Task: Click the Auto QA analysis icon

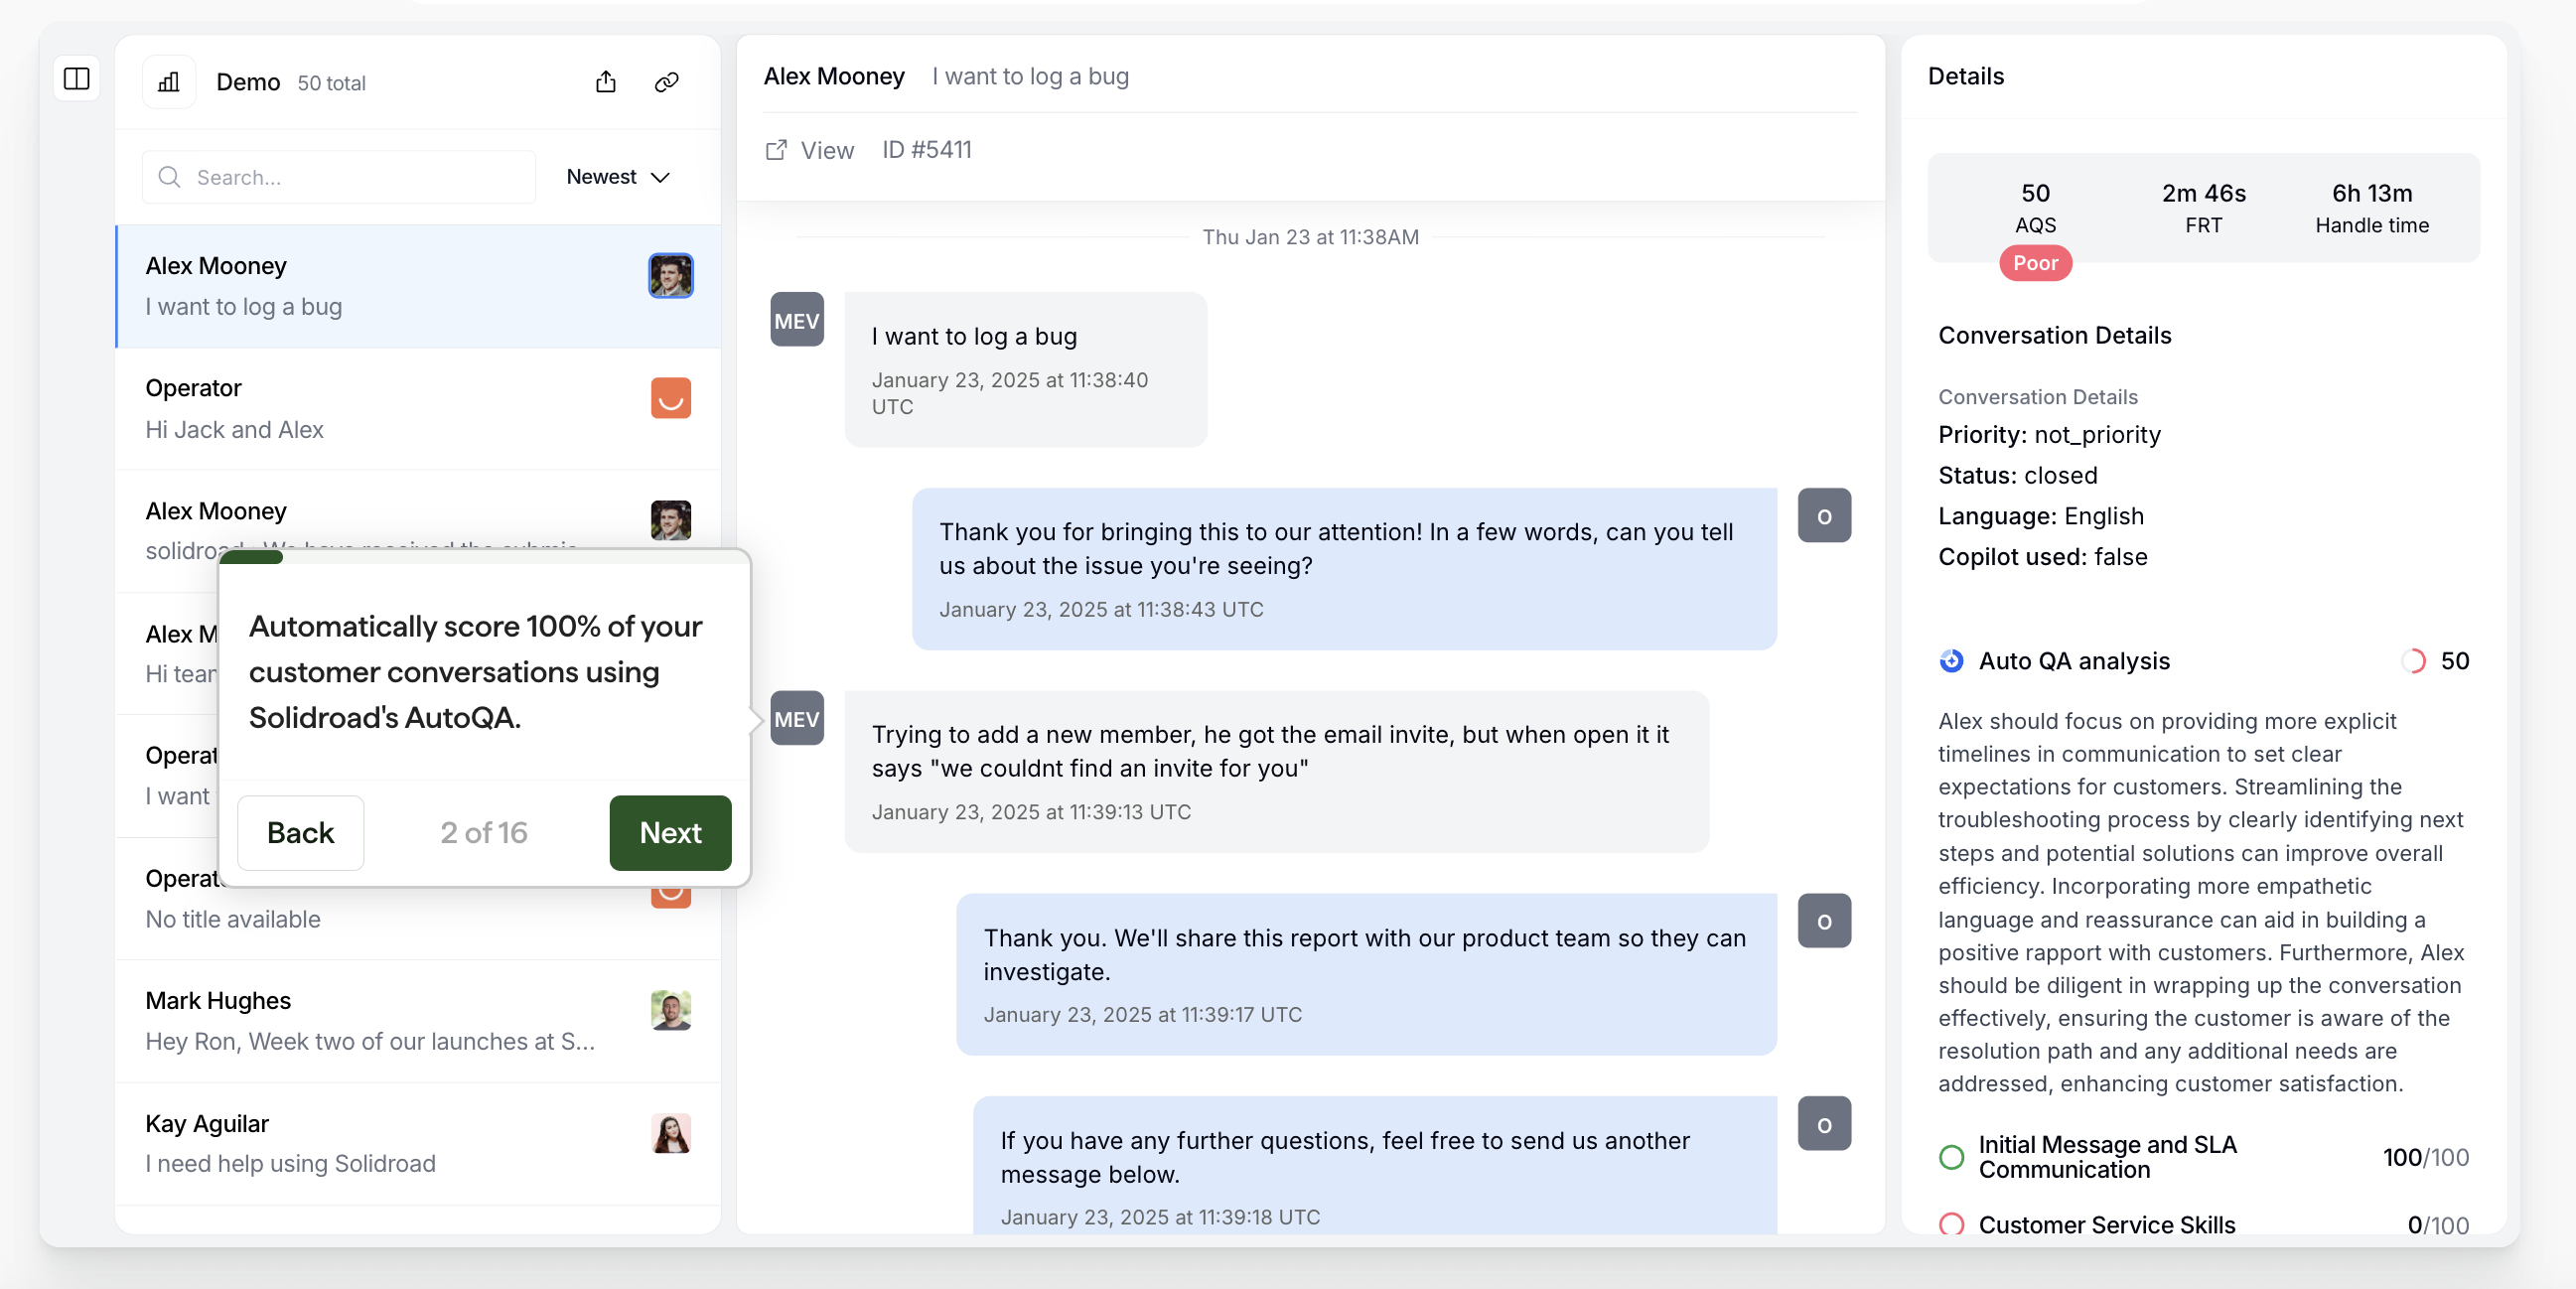Action: (1950, 661)
